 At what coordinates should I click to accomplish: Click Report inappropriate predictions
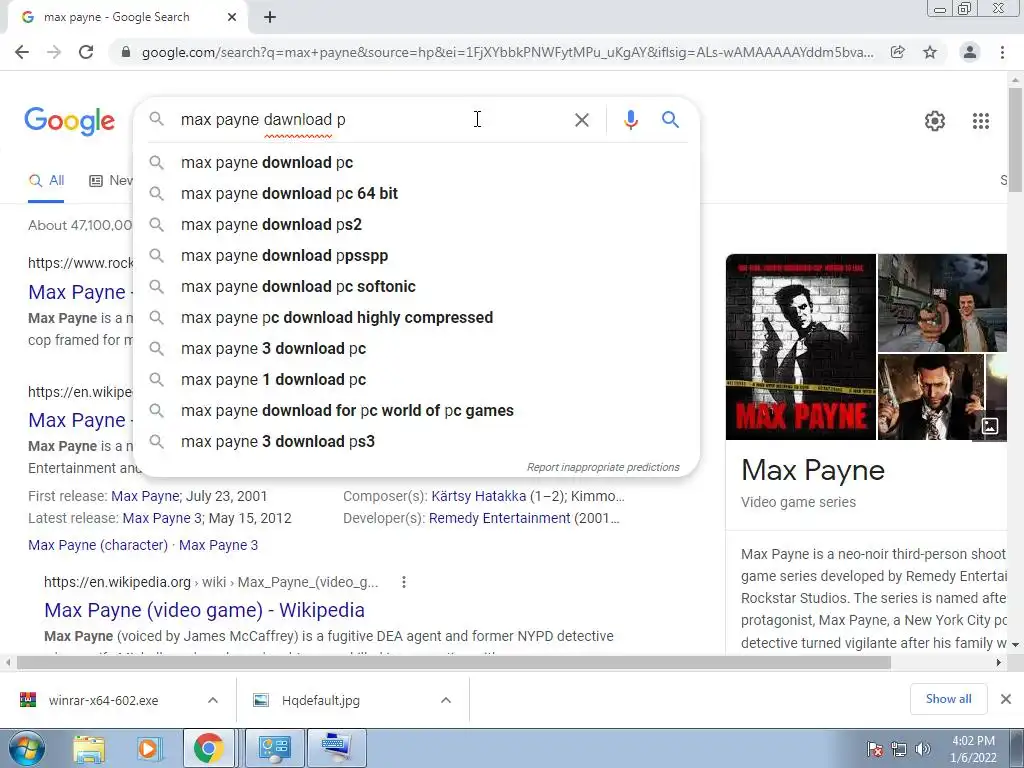click(x=603, y=468)
